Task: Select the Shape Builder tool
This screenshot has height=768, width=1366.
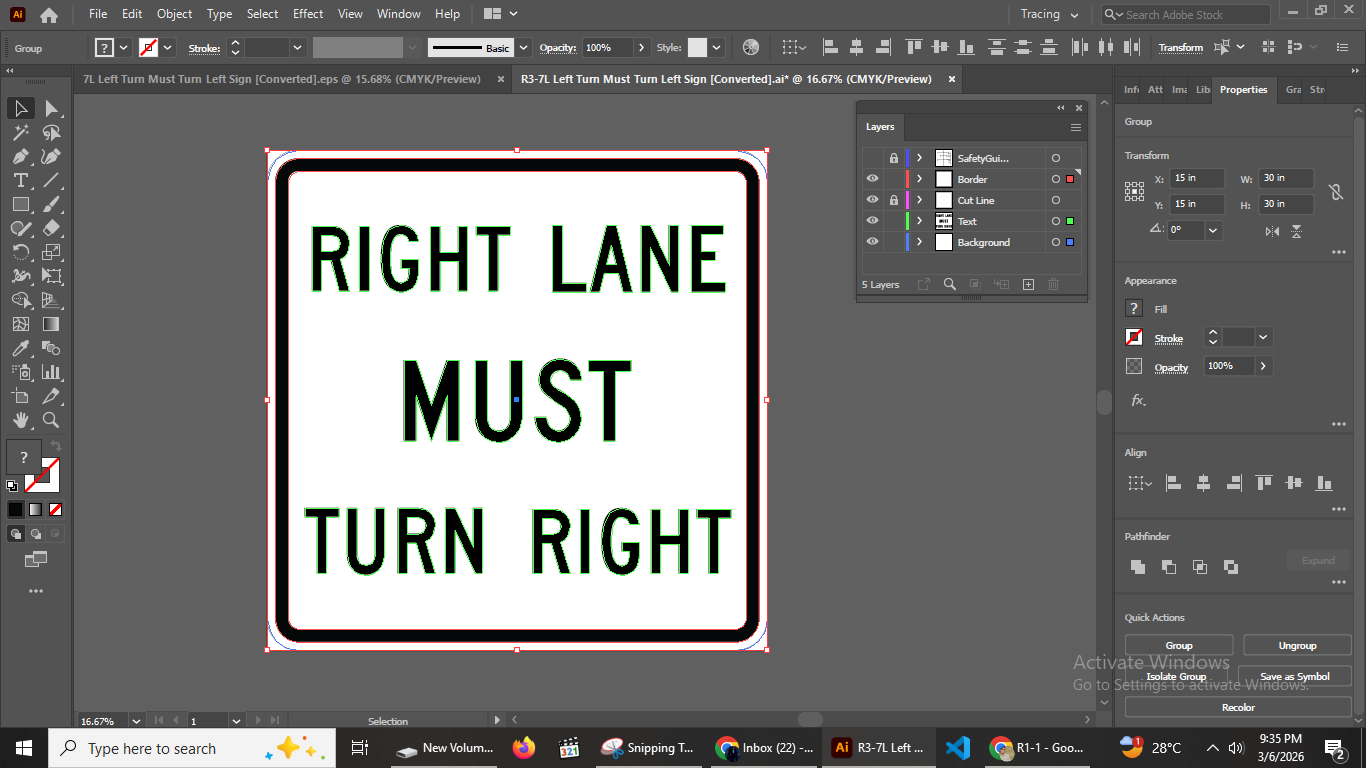Action: [x=20, y=300]
